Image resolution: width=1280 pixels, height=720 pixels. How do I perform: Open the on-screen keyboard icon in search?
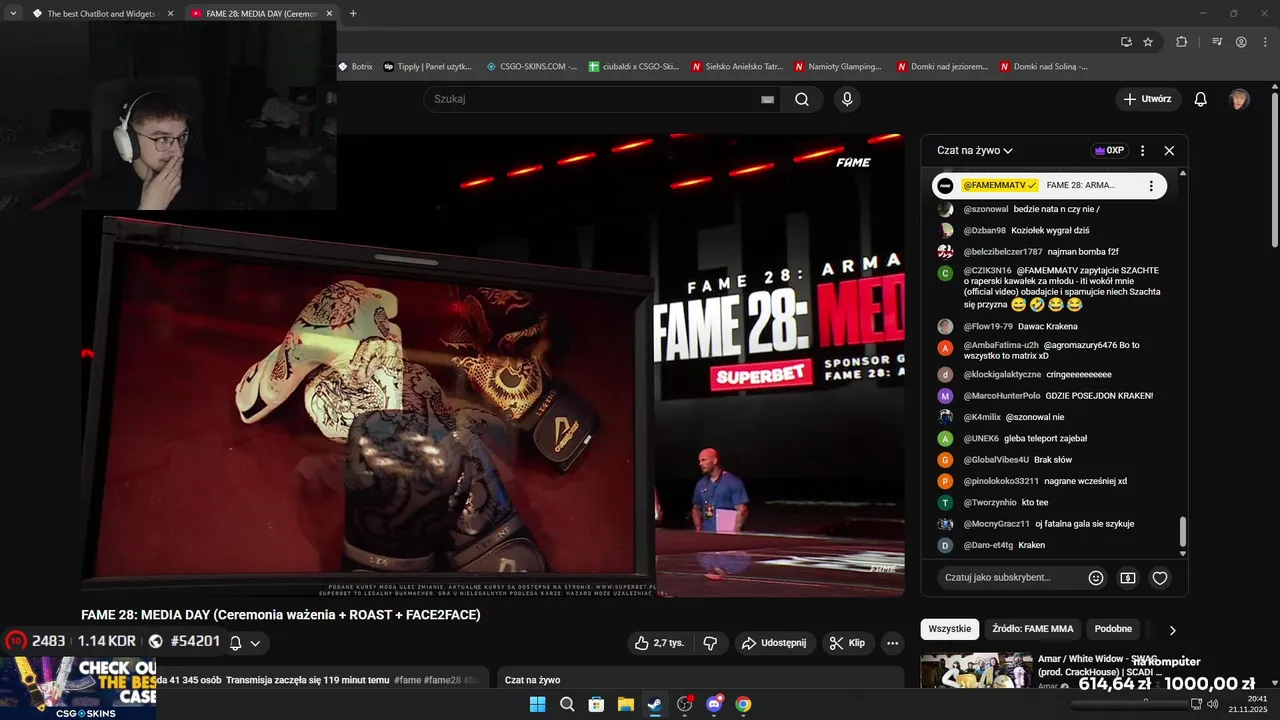pyautogui.click(x=767, y=99)
